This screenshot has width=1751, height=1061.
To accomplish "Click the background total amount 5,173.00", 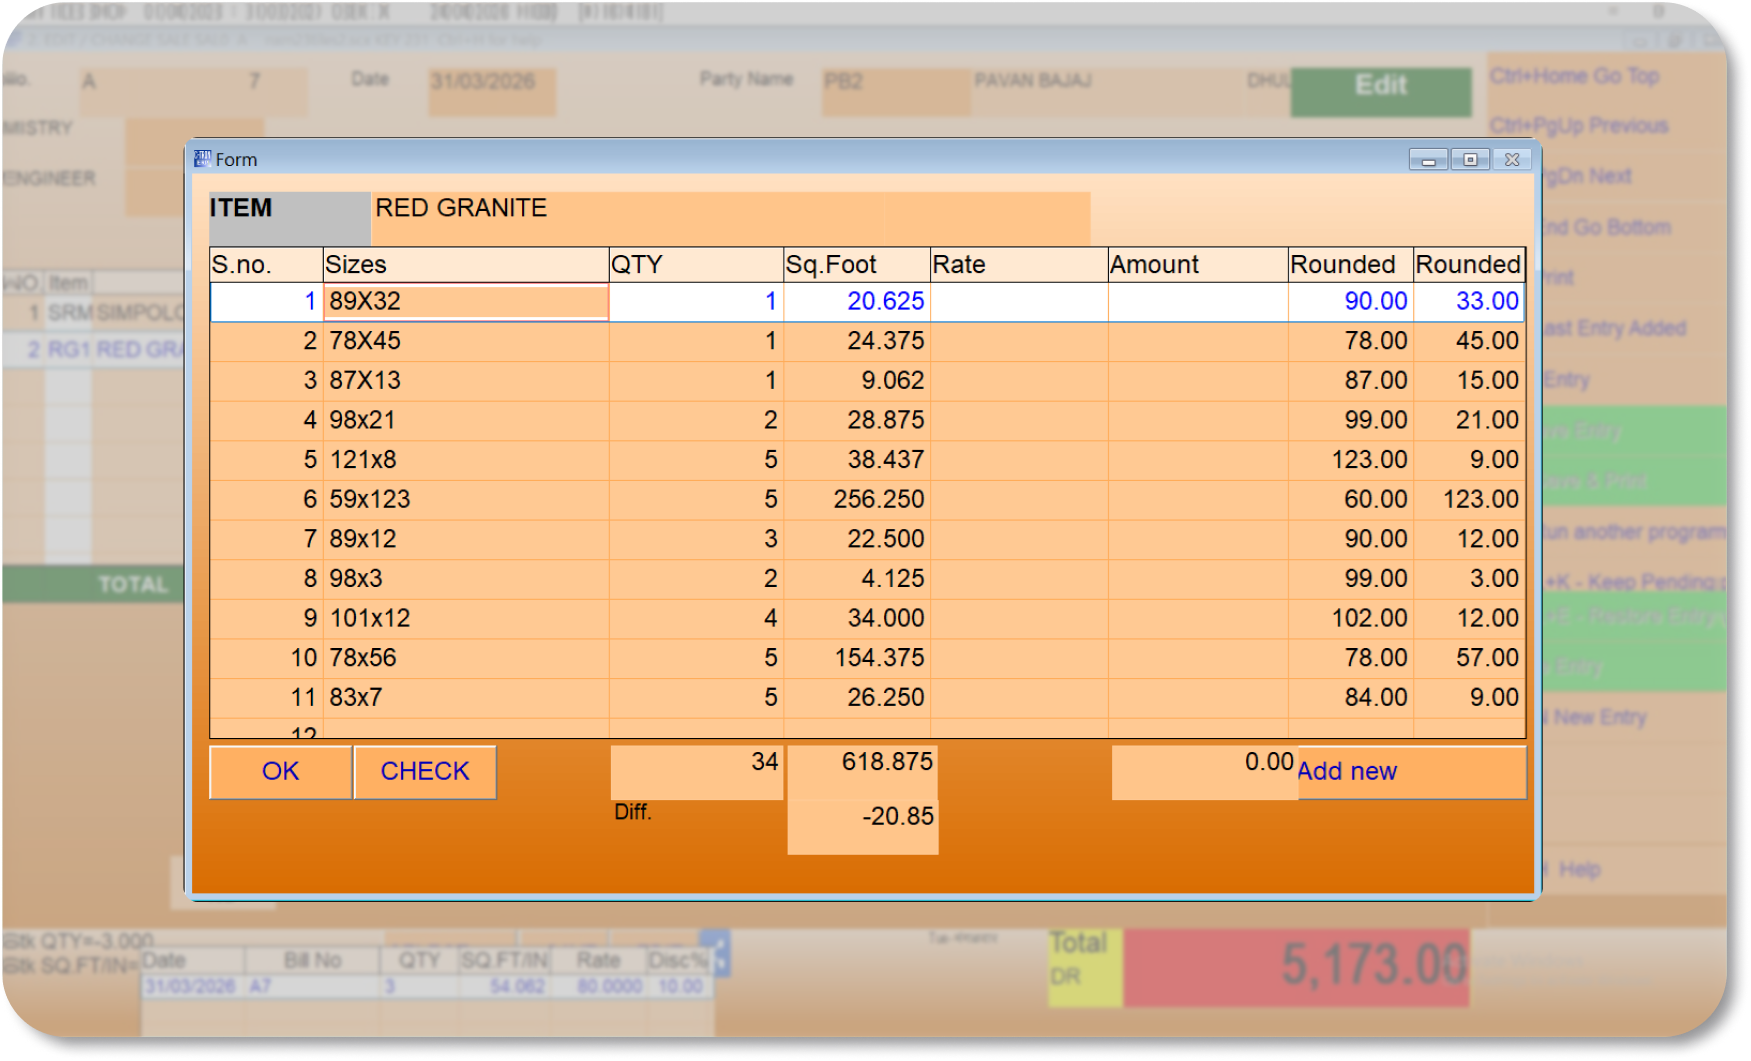I will pos(1297,966).
